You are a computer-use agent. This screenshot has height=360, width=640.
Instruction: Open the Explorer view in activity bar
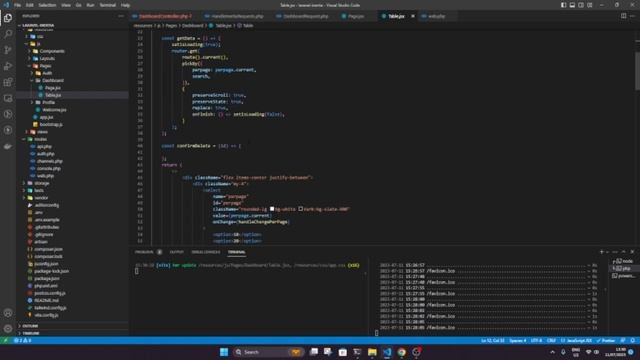tap(8, 18)
